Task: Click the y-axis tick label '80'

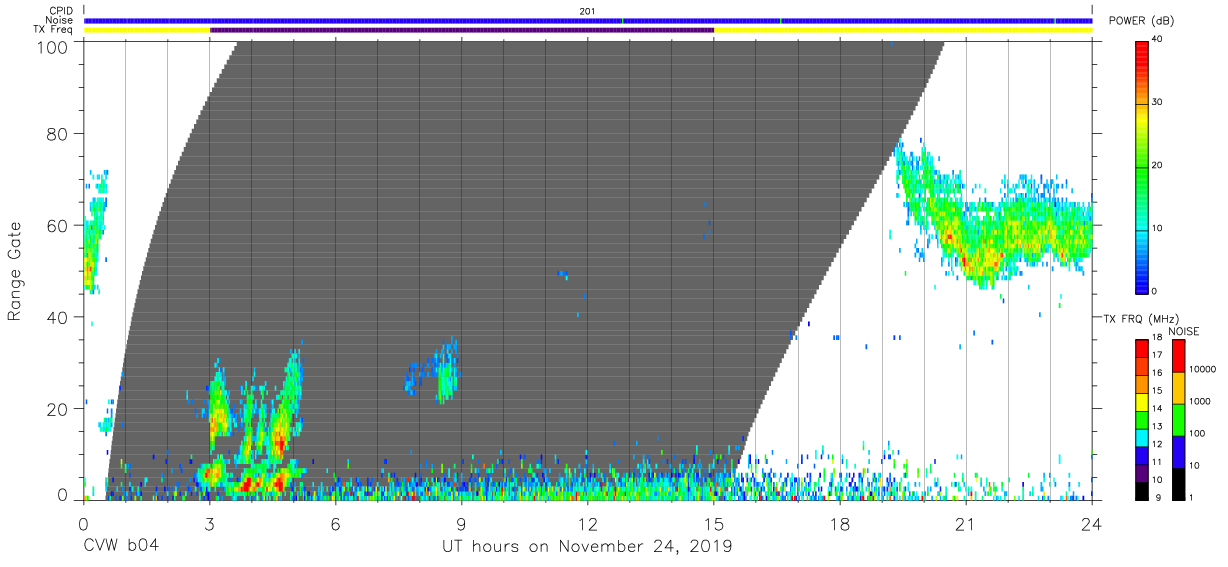Action: click(59, 134)
